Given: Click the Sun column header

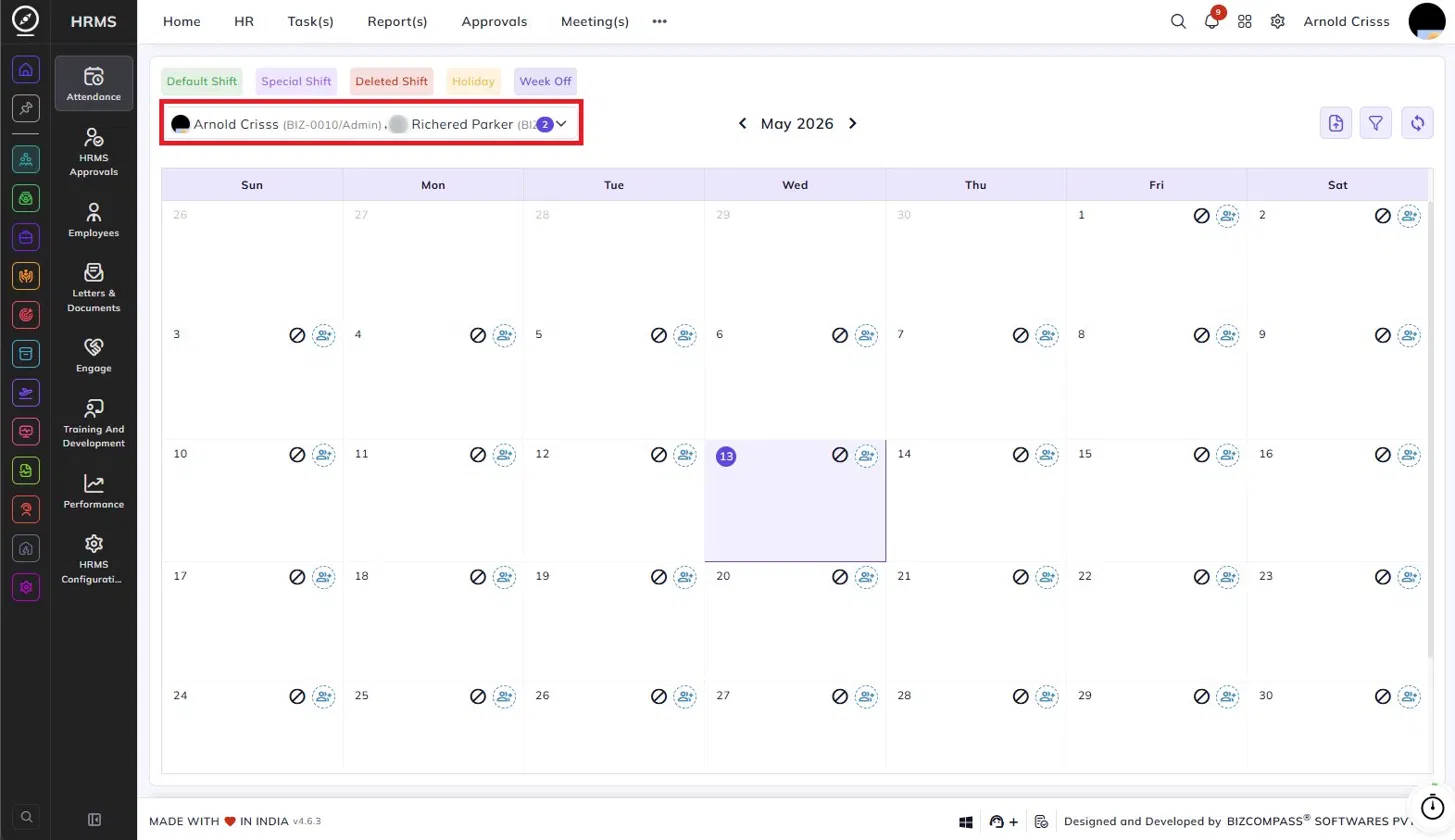Looking at the screenshot, I should point(252,185).
